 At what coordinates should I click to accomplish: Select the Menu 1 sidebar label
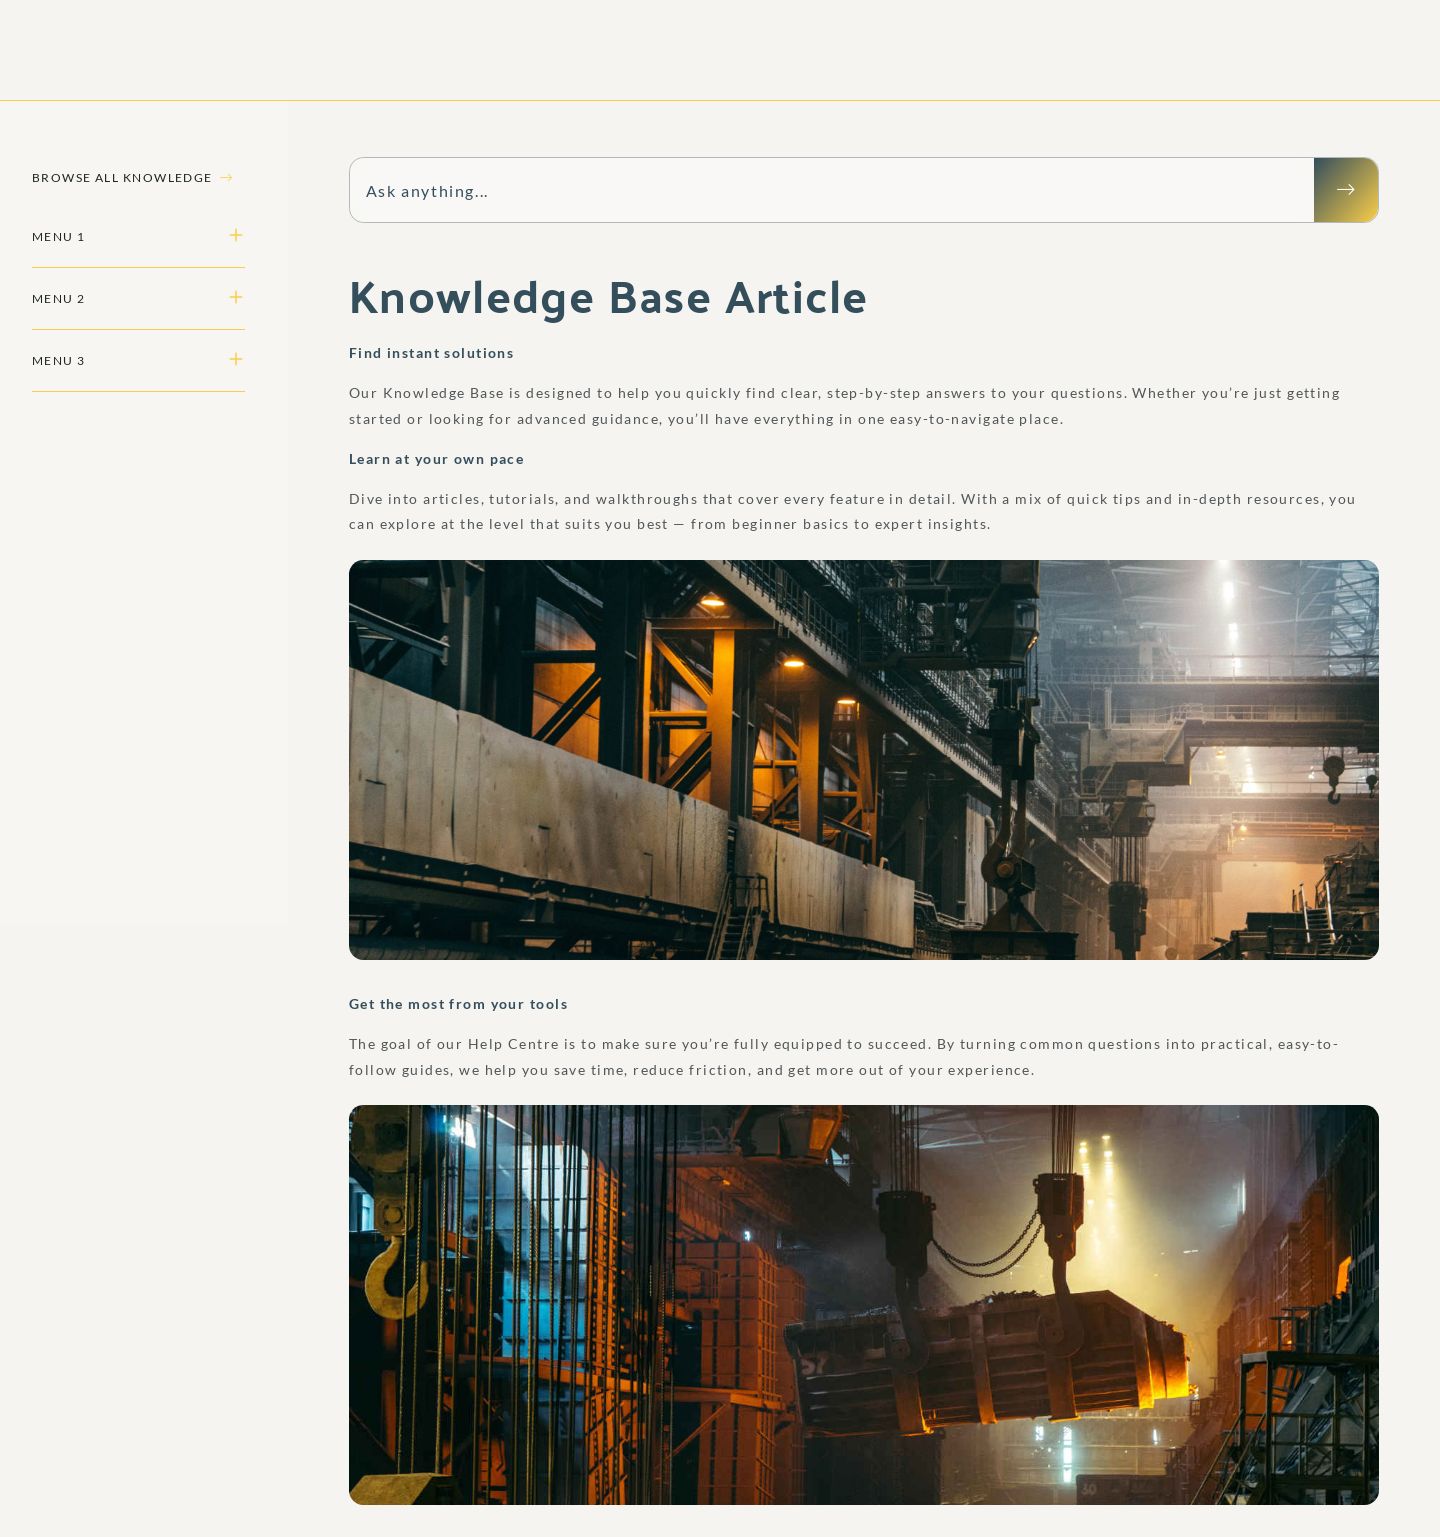click(58, 237)
